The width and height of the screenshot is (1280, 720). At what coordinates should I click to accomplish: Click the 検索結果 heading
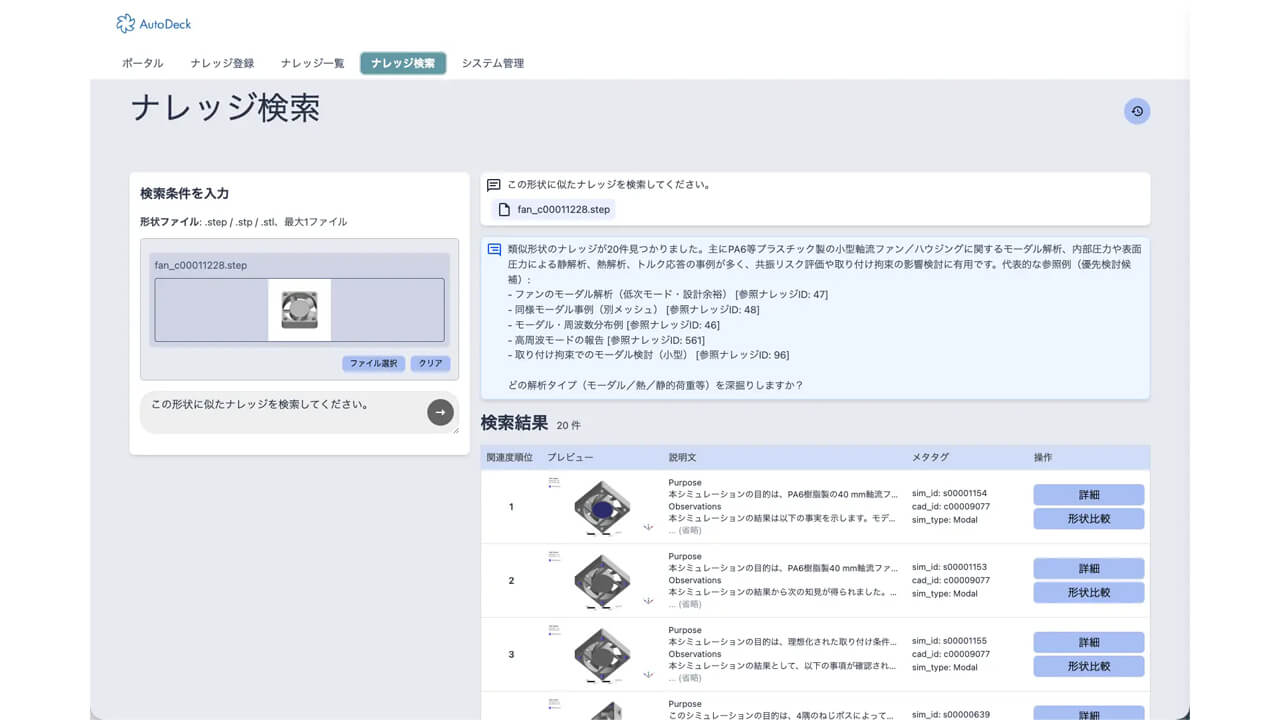pyautogui.click(x=514, y=423)
